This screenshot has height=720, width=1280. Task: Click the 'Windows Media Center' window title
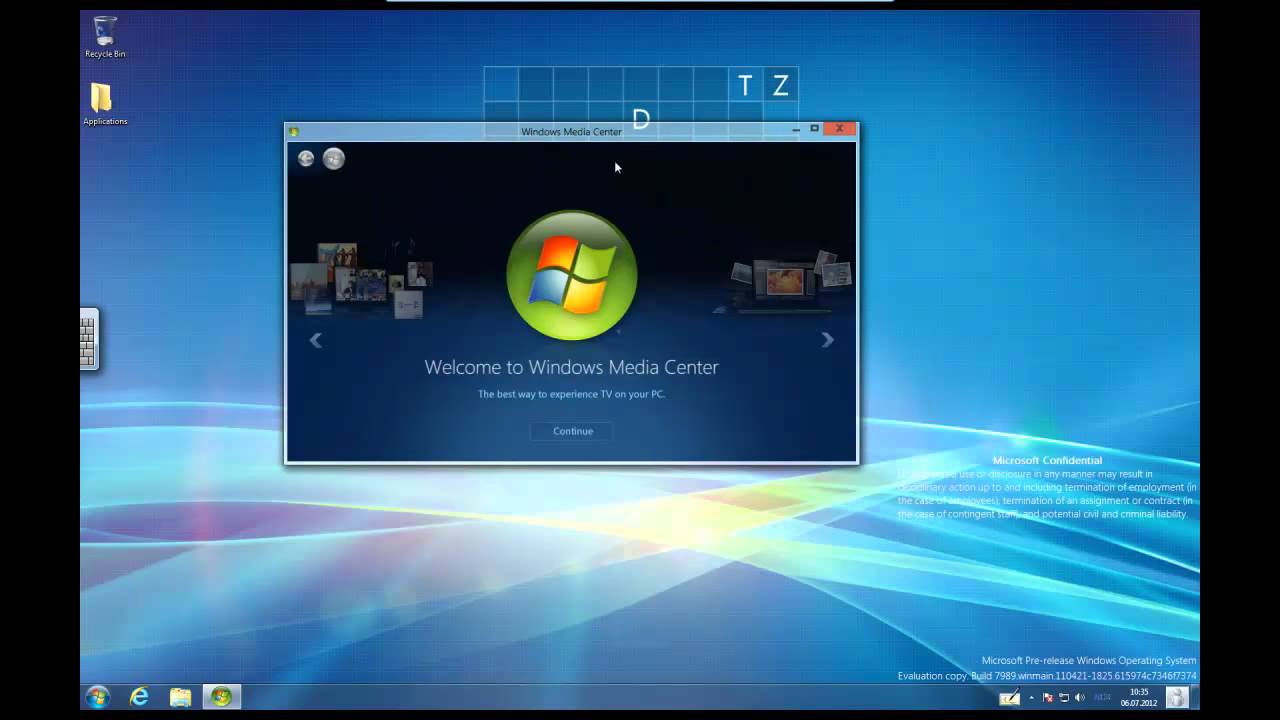pos(571,132)
